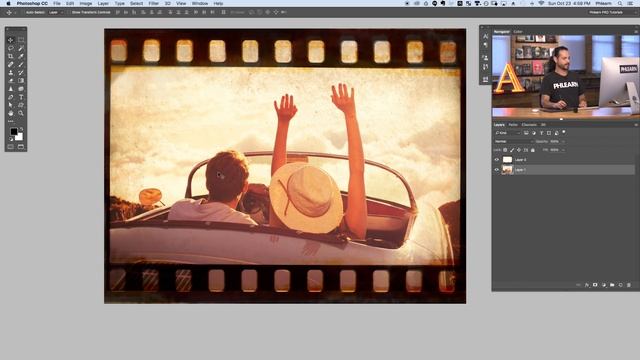Switch to the Channels tab
The width and height of the screenshot is (640, 360).
pos(529,124)
